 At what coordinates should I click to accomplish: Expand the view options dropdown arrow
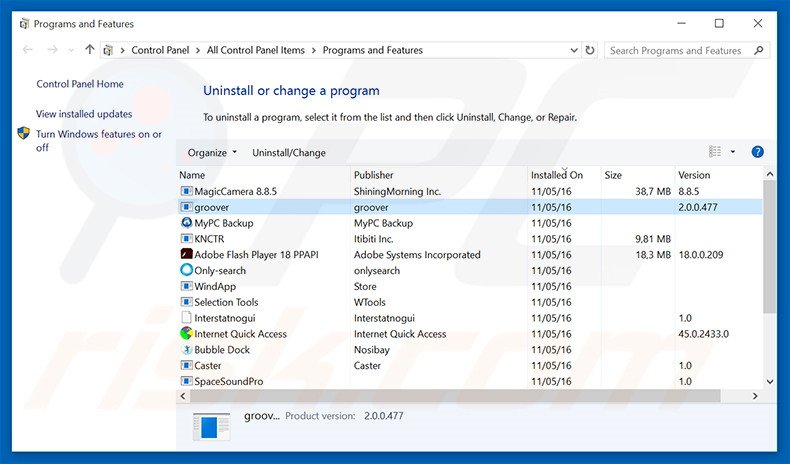tap(733, 152)
